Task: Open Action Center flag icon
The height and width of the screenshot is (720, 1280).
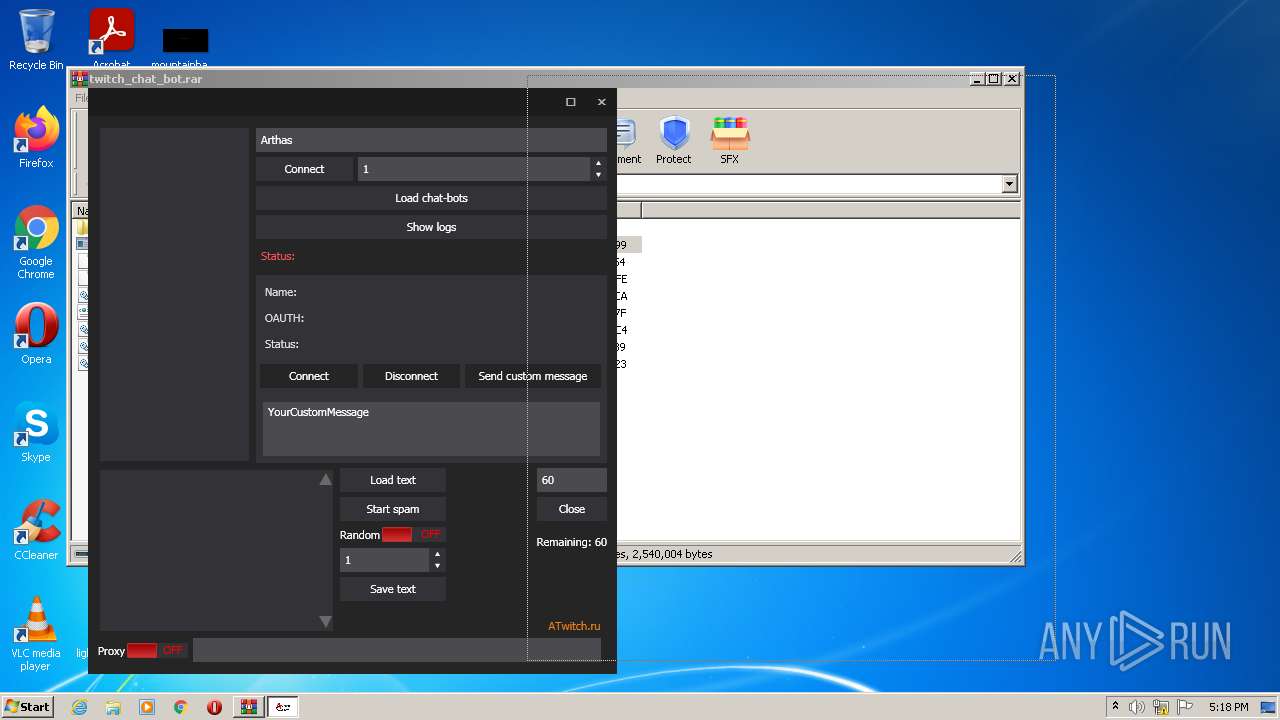Action: [x=1184, y=707]
